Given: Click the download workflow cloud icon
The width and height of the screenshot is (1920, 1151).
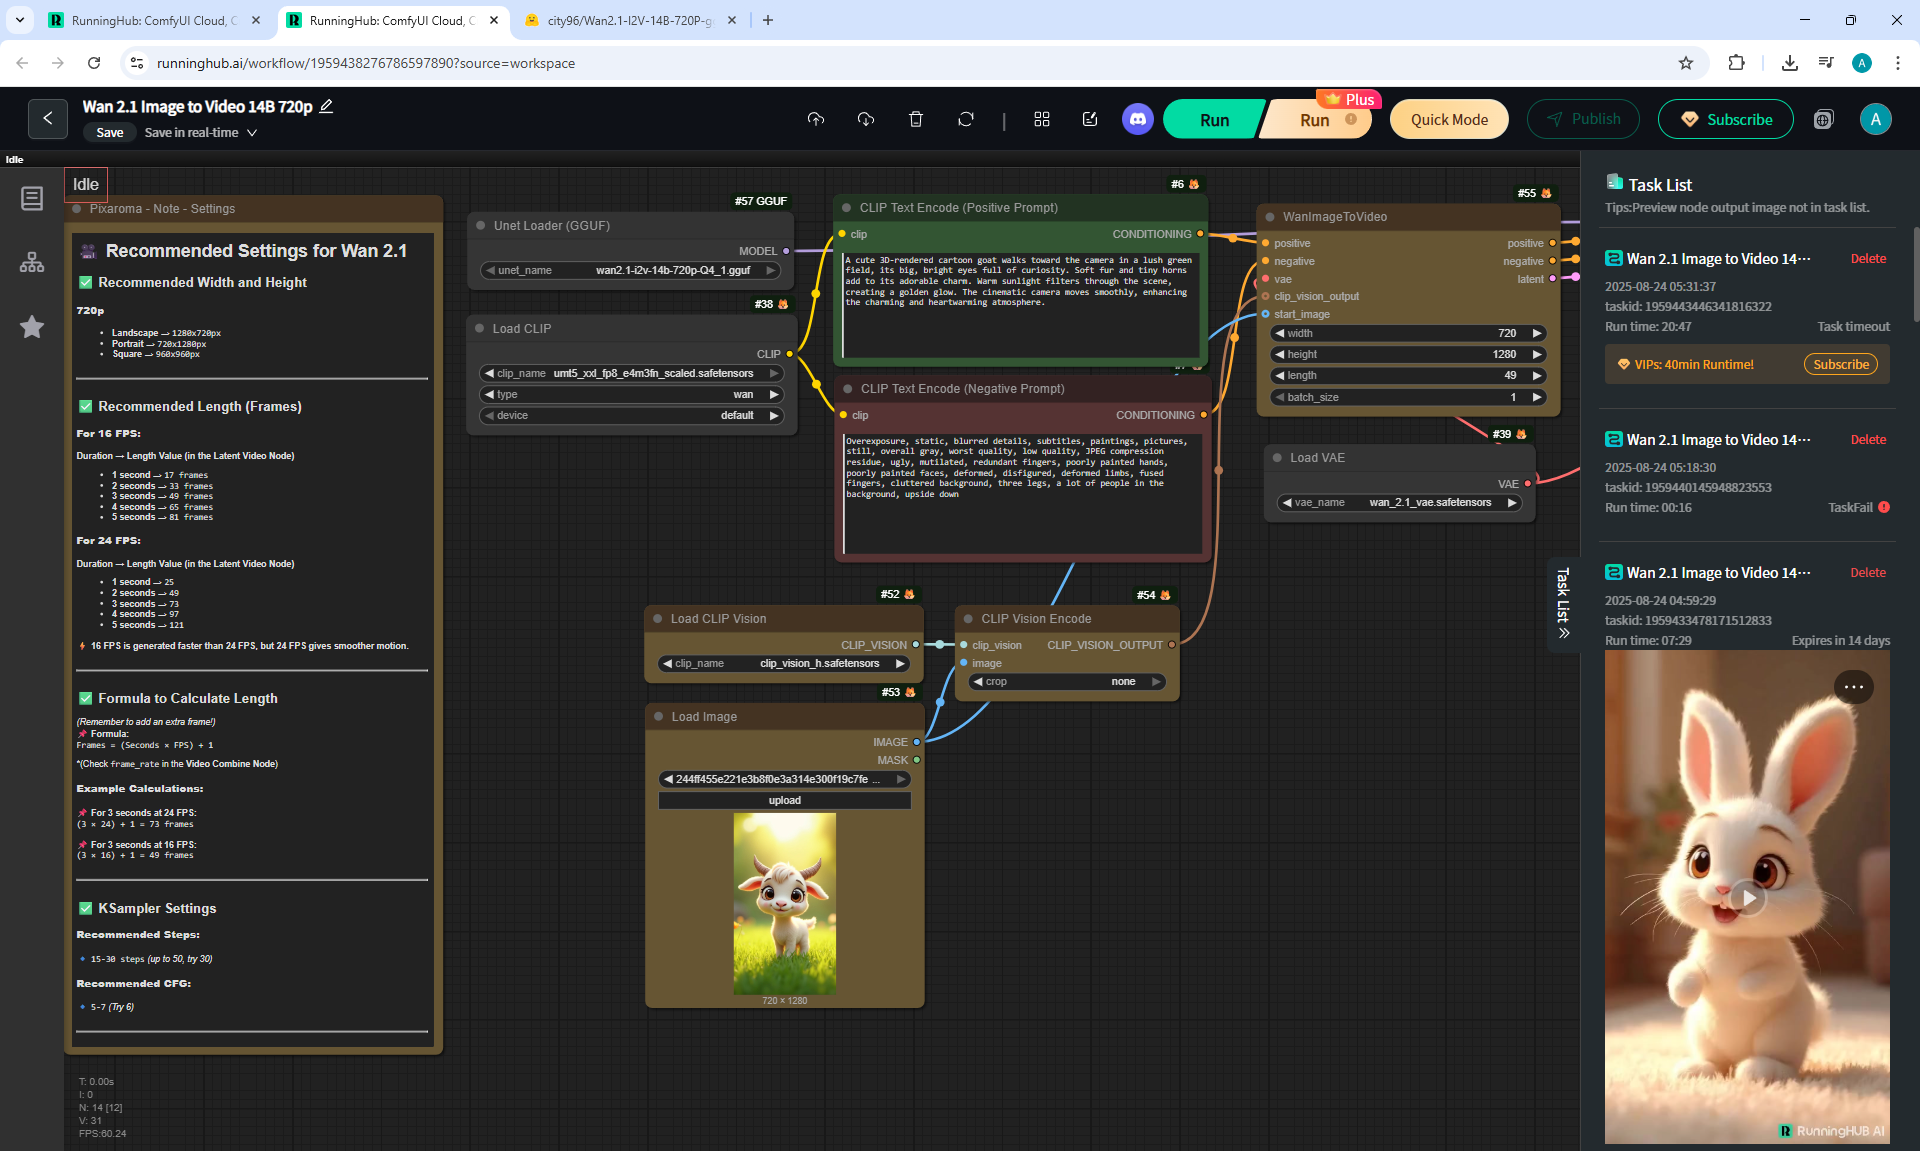Looking at the screenshot, I should tap(866, 119).
